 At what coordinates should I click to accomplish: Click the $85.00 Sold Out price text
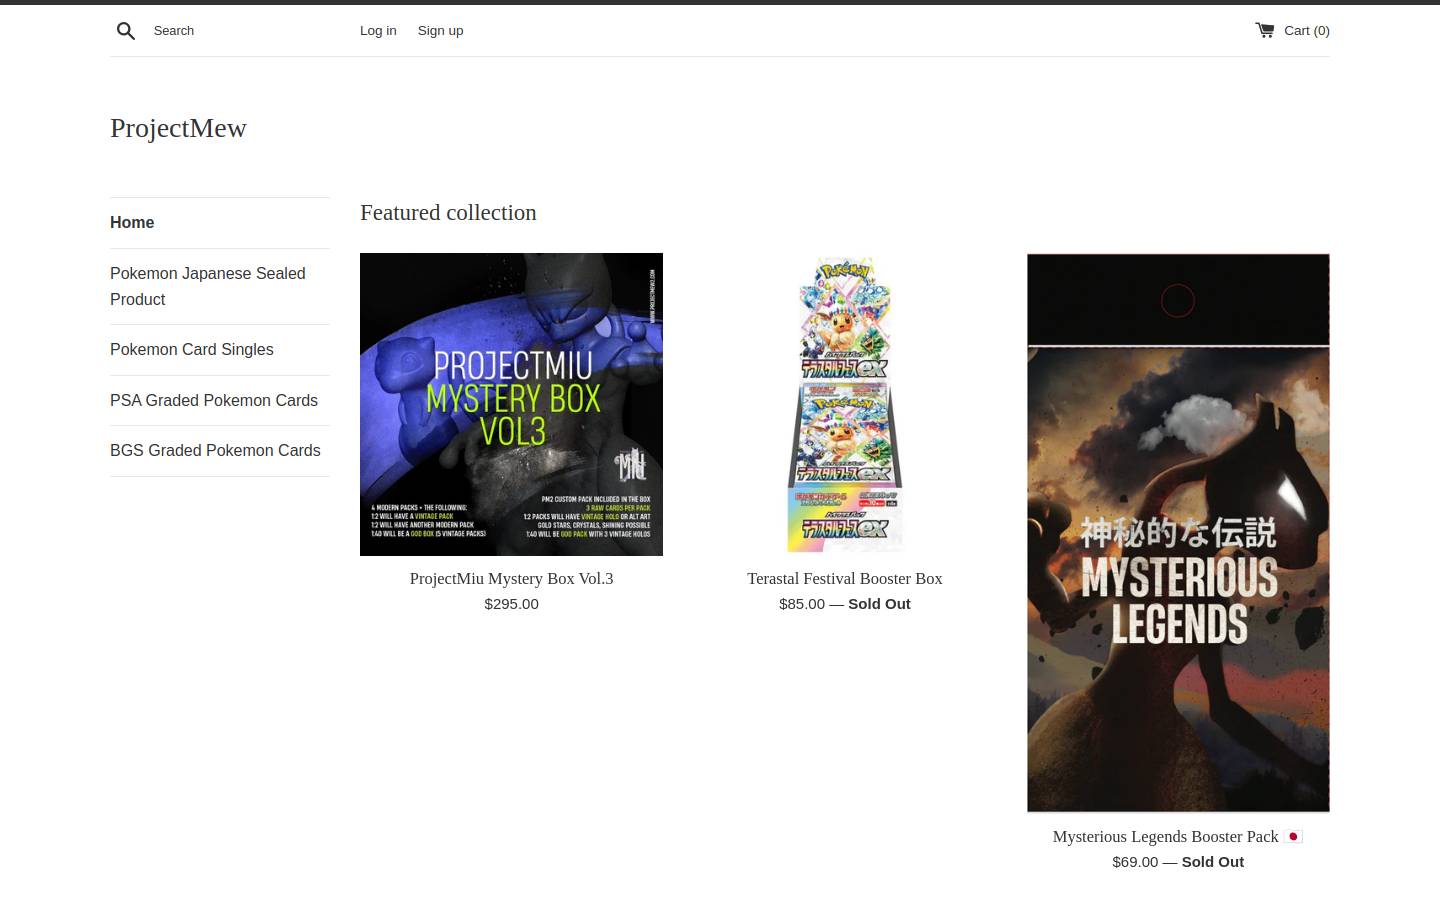click(x=845, y=604)
